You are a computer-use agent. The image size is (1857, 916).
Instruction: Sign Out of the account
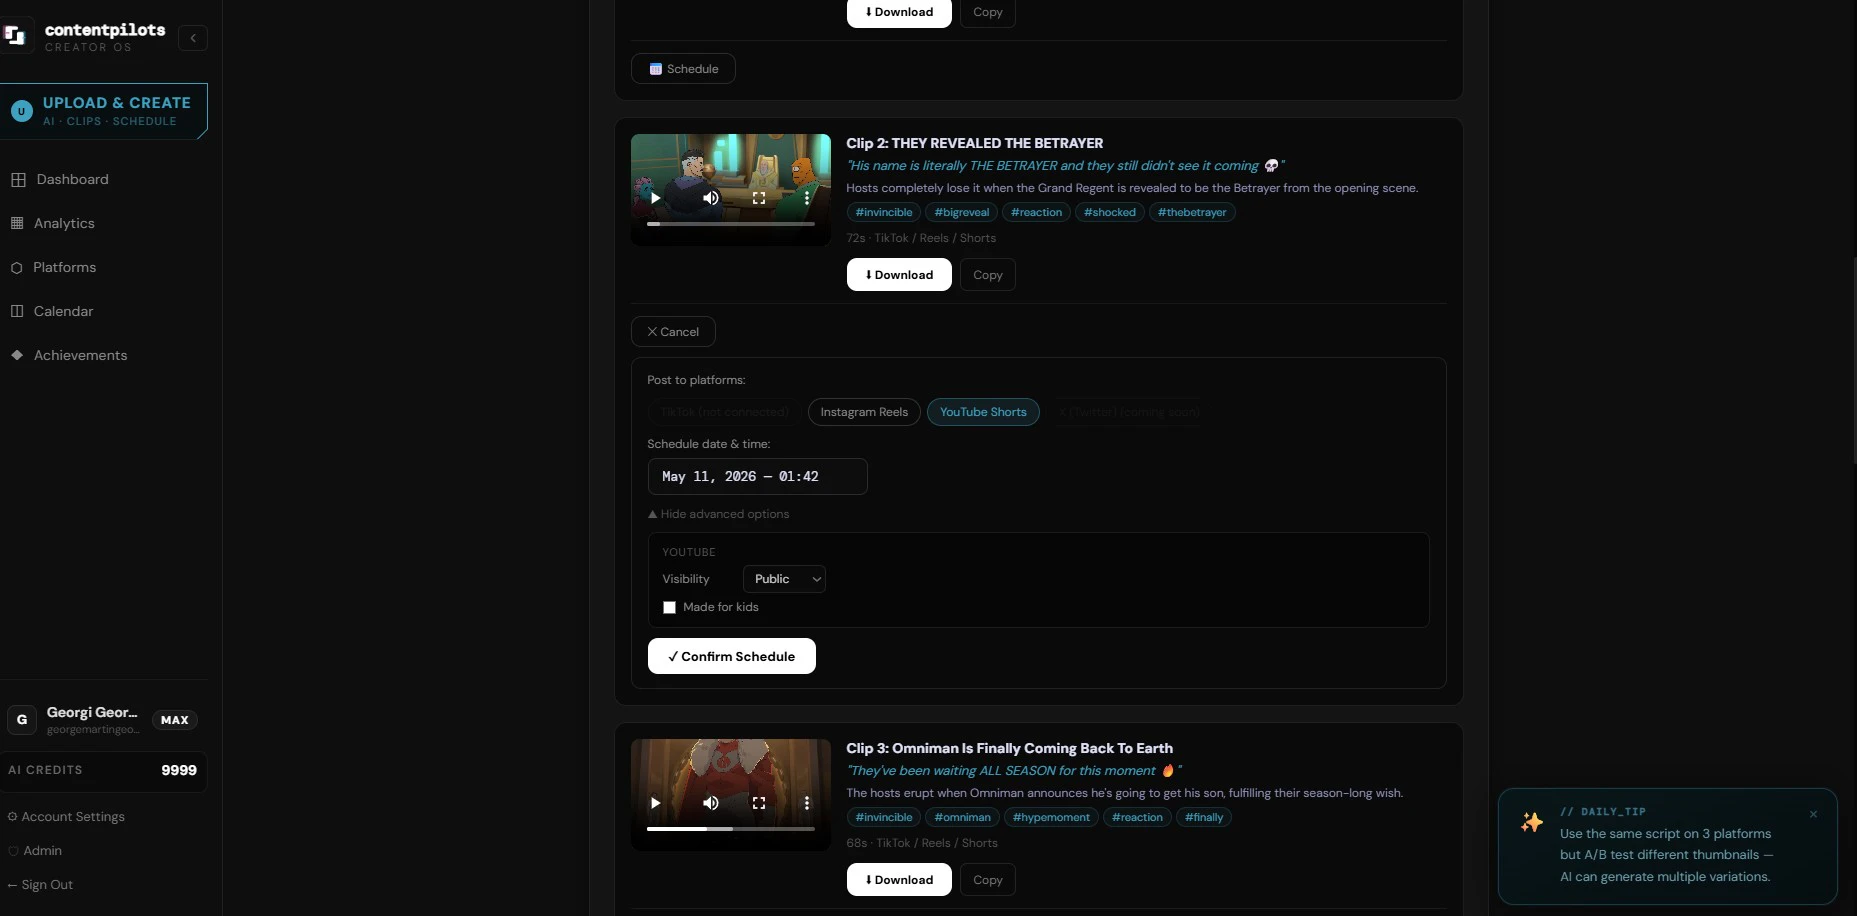pos(40,884)
